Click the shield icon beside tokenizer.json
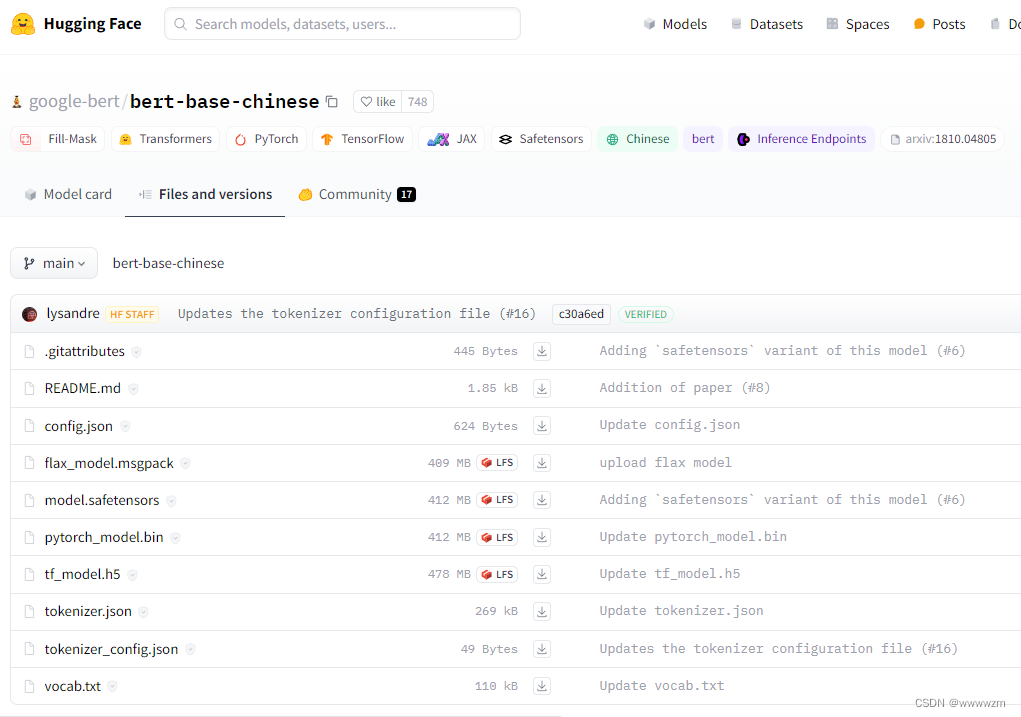Screen dimensions: 1021x717 point(143,612)
